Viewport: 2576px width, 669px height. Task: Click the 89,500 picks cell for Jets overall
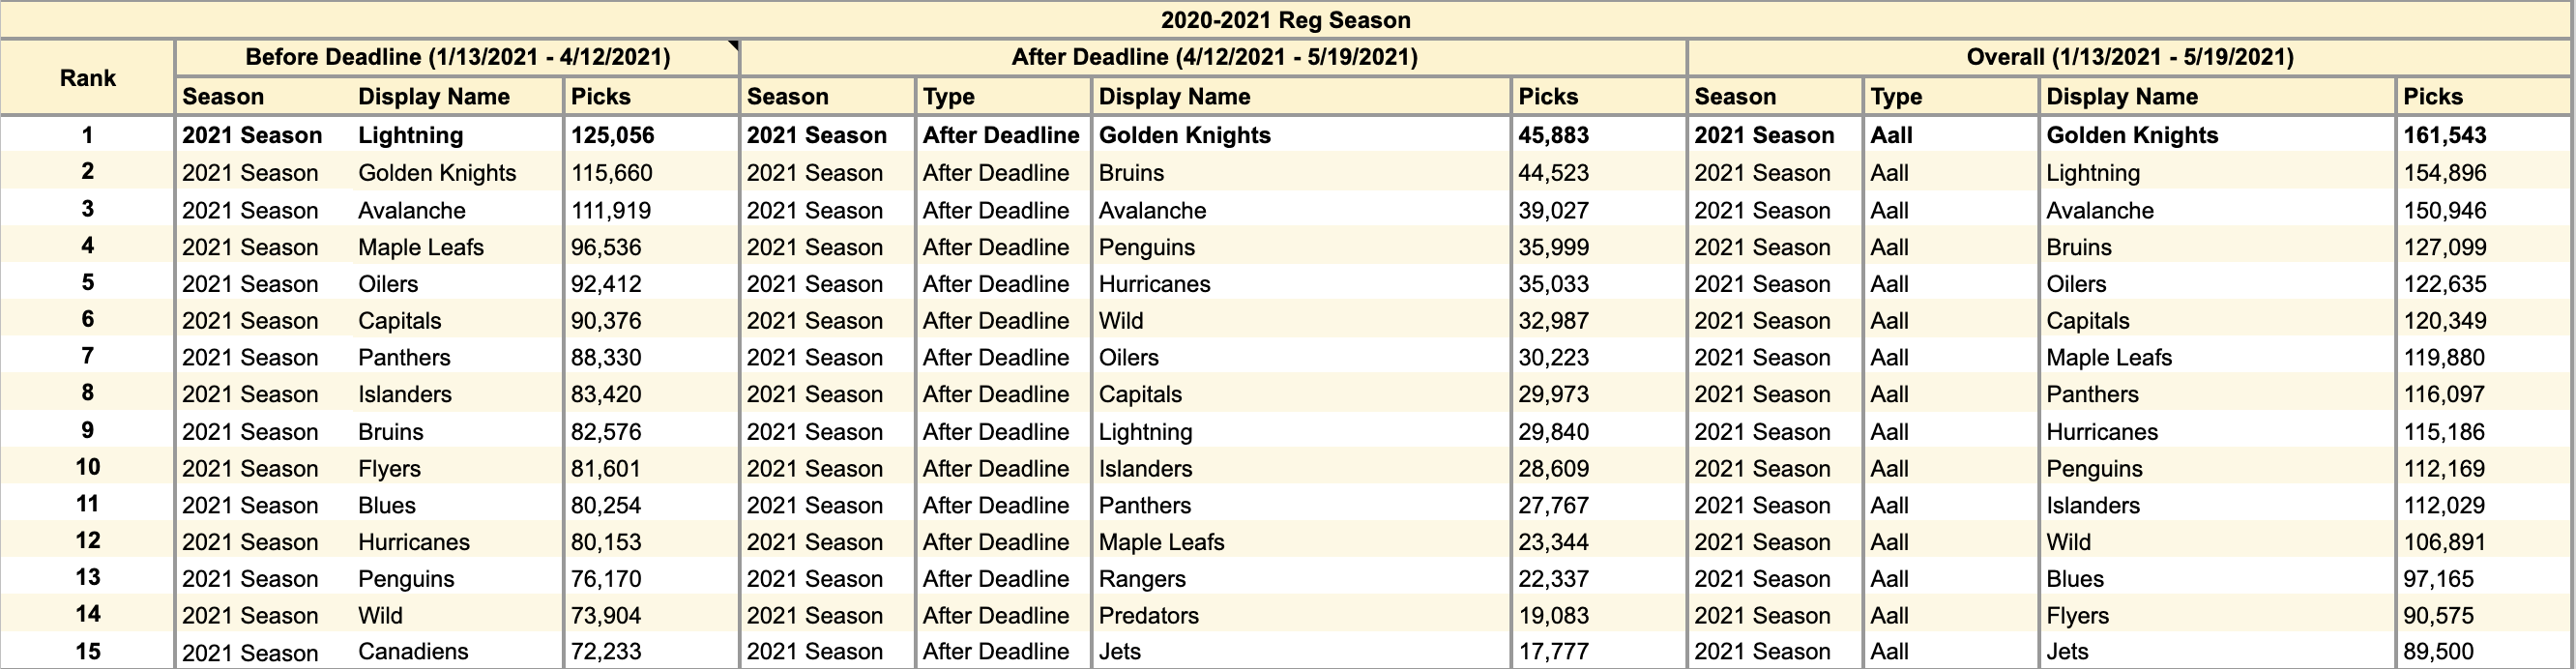click(2483, 652)
